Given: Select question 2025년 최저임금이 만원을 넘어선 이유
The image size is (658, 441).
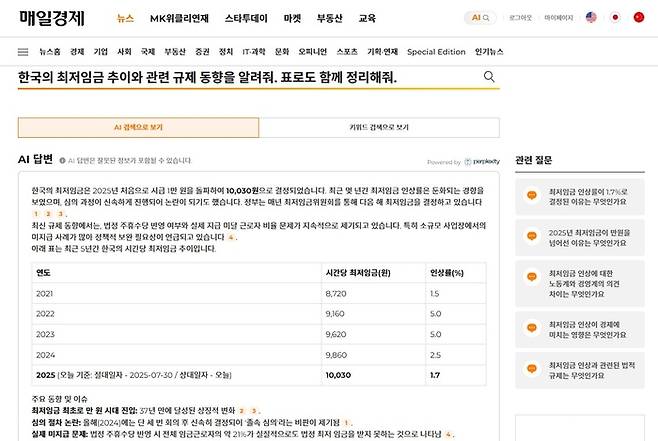Looking at the screenshot, I should (x=580, y=237).
